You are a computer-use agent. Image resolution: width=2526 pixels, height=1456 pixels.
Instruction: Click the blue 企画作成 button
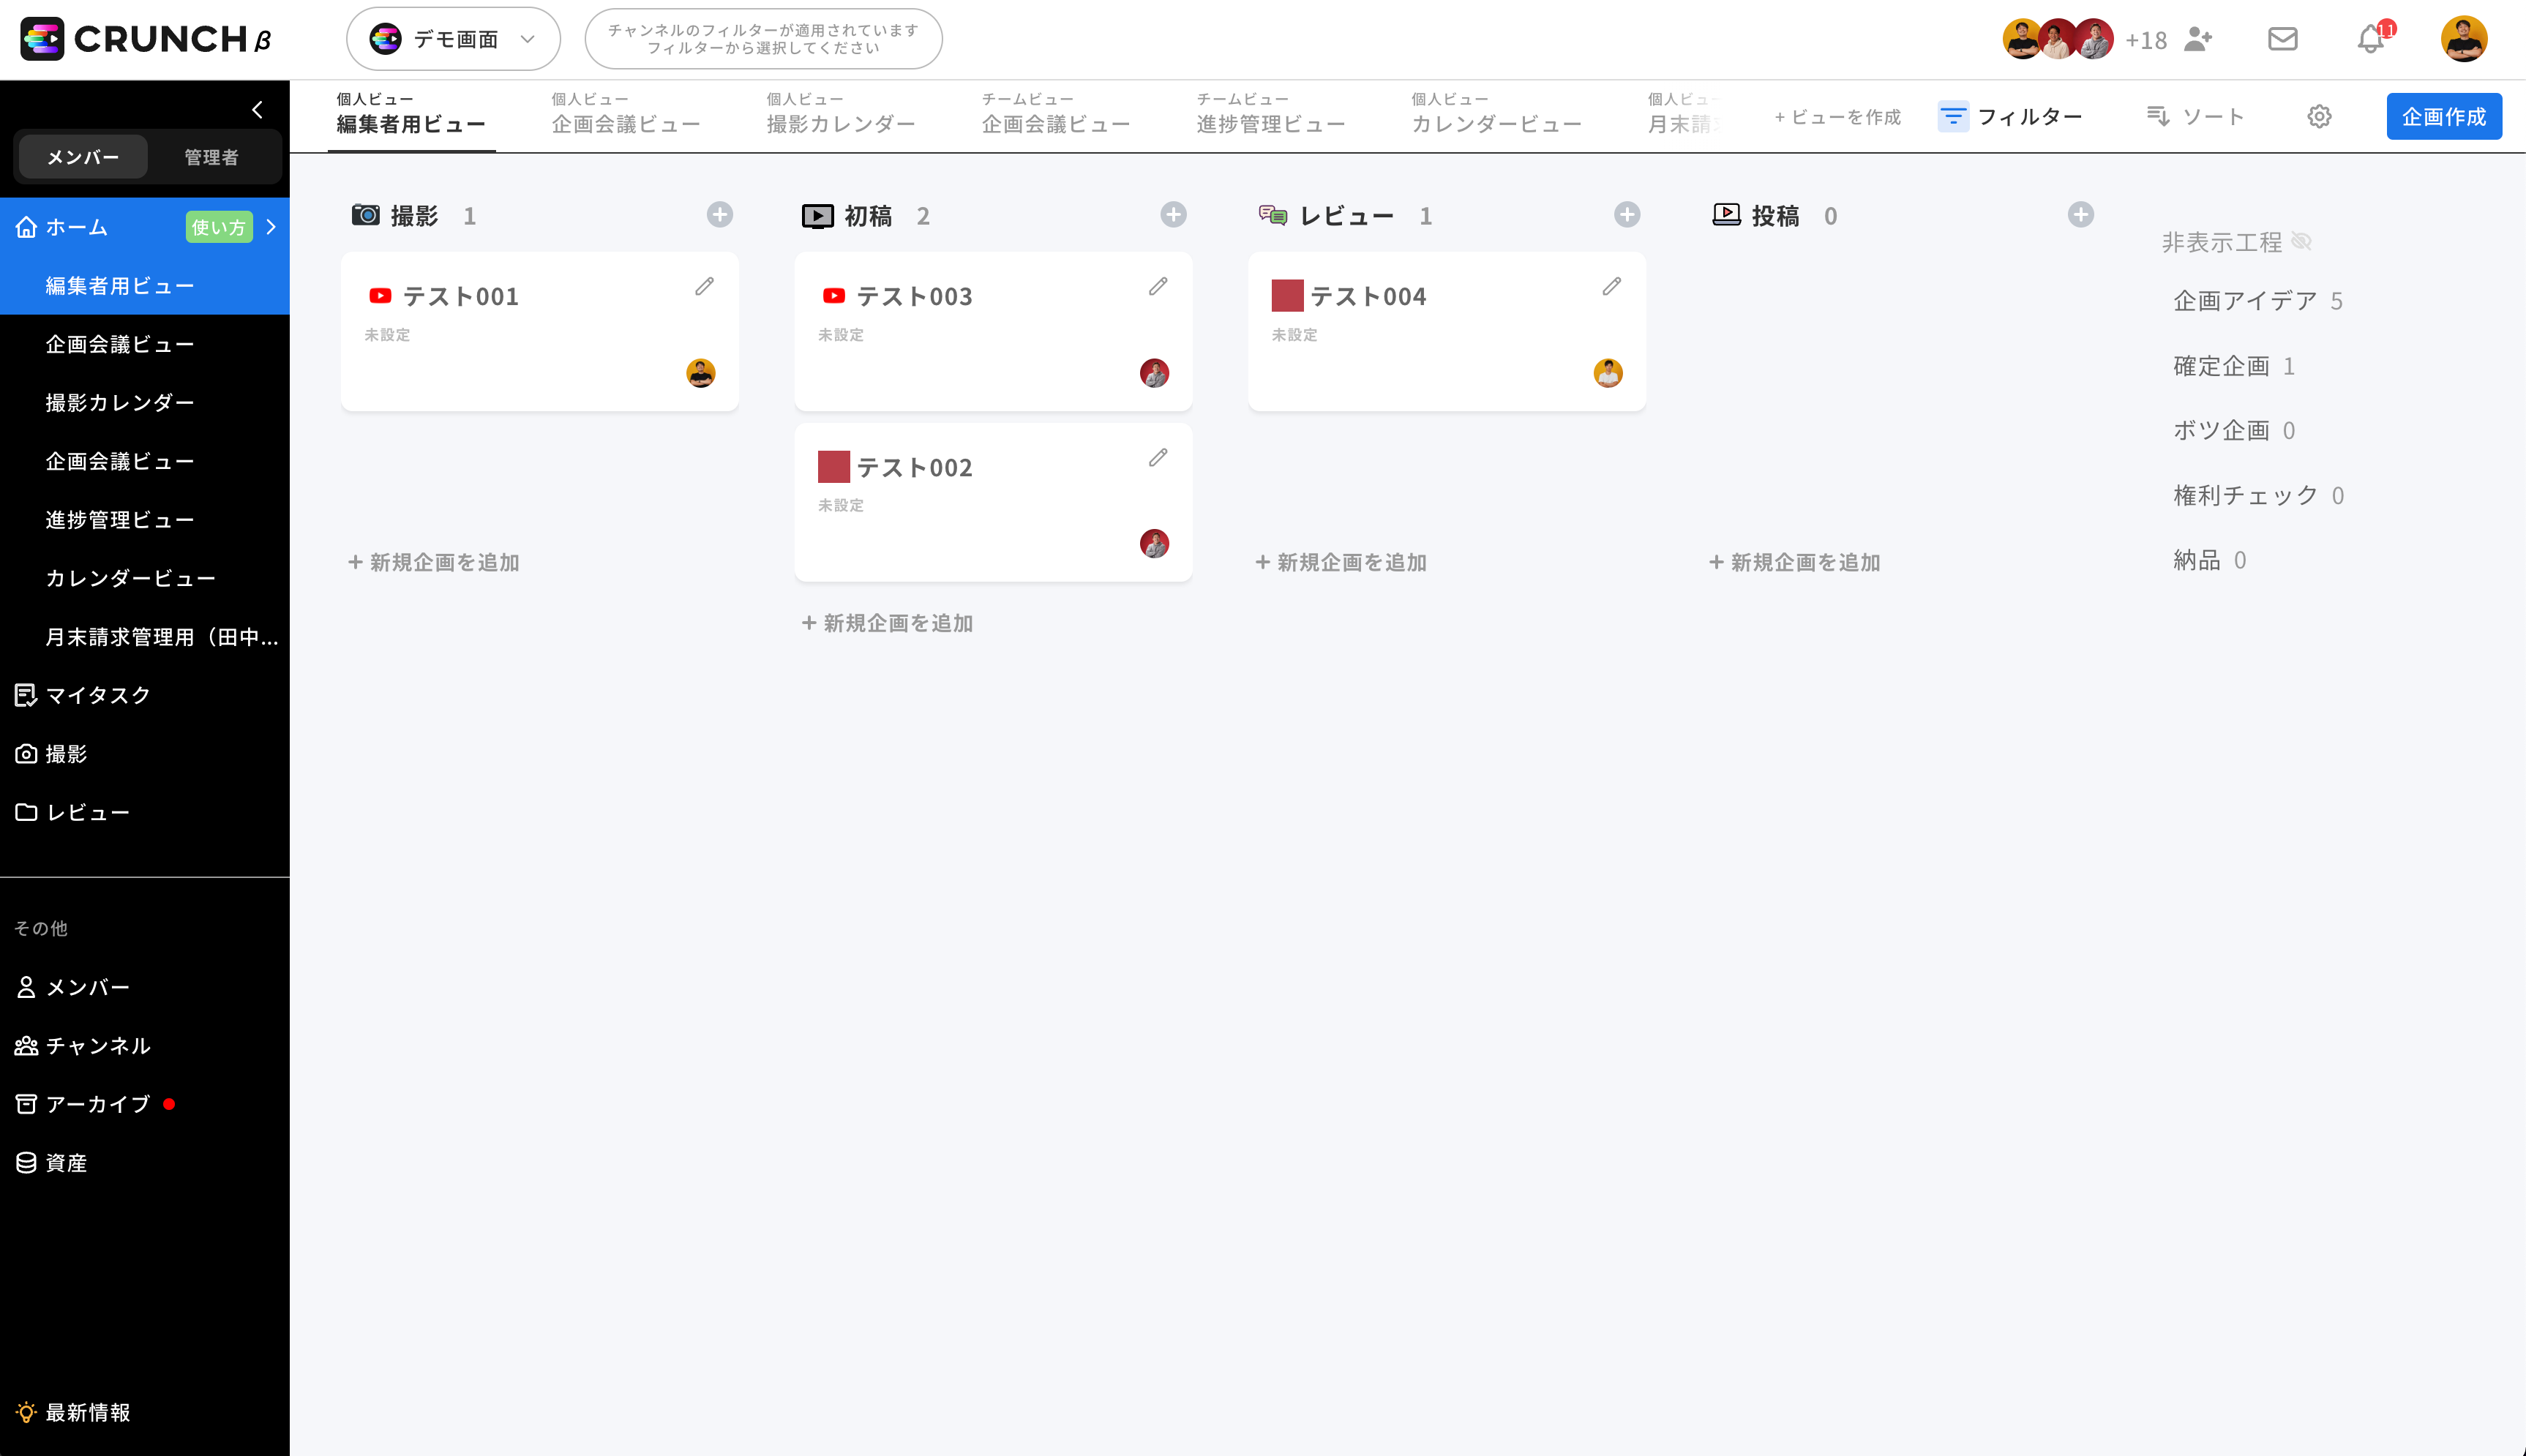[2443, 117]
